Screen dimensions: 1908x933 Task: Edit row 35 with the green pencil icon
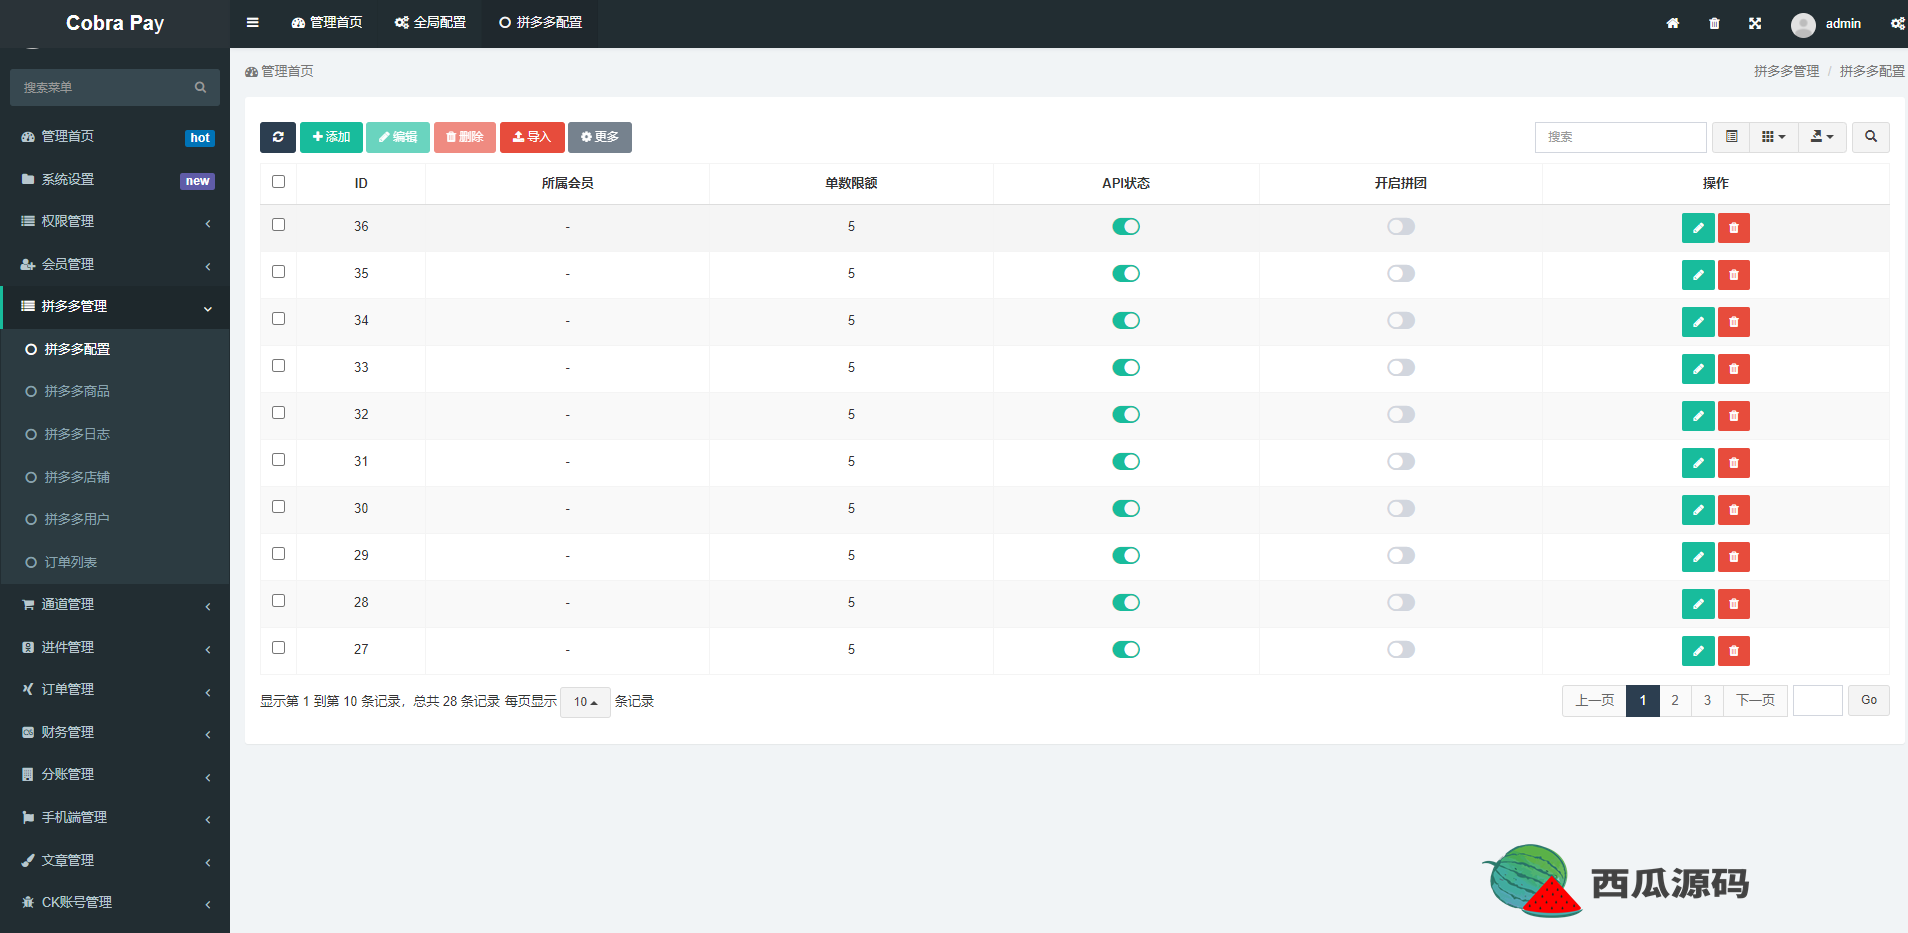pyautogui.click(x=1698, y=275)
